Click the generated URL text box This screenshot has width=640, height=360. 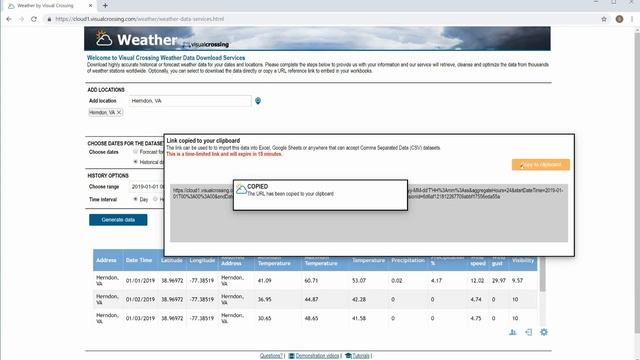click(369, 213)
